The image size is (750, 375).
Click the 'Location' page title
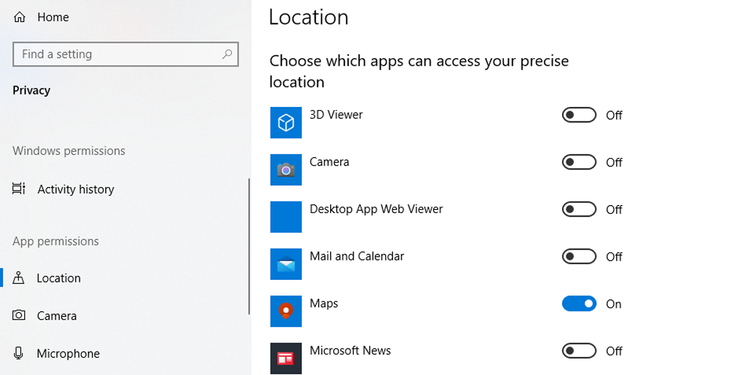point(309,17)
